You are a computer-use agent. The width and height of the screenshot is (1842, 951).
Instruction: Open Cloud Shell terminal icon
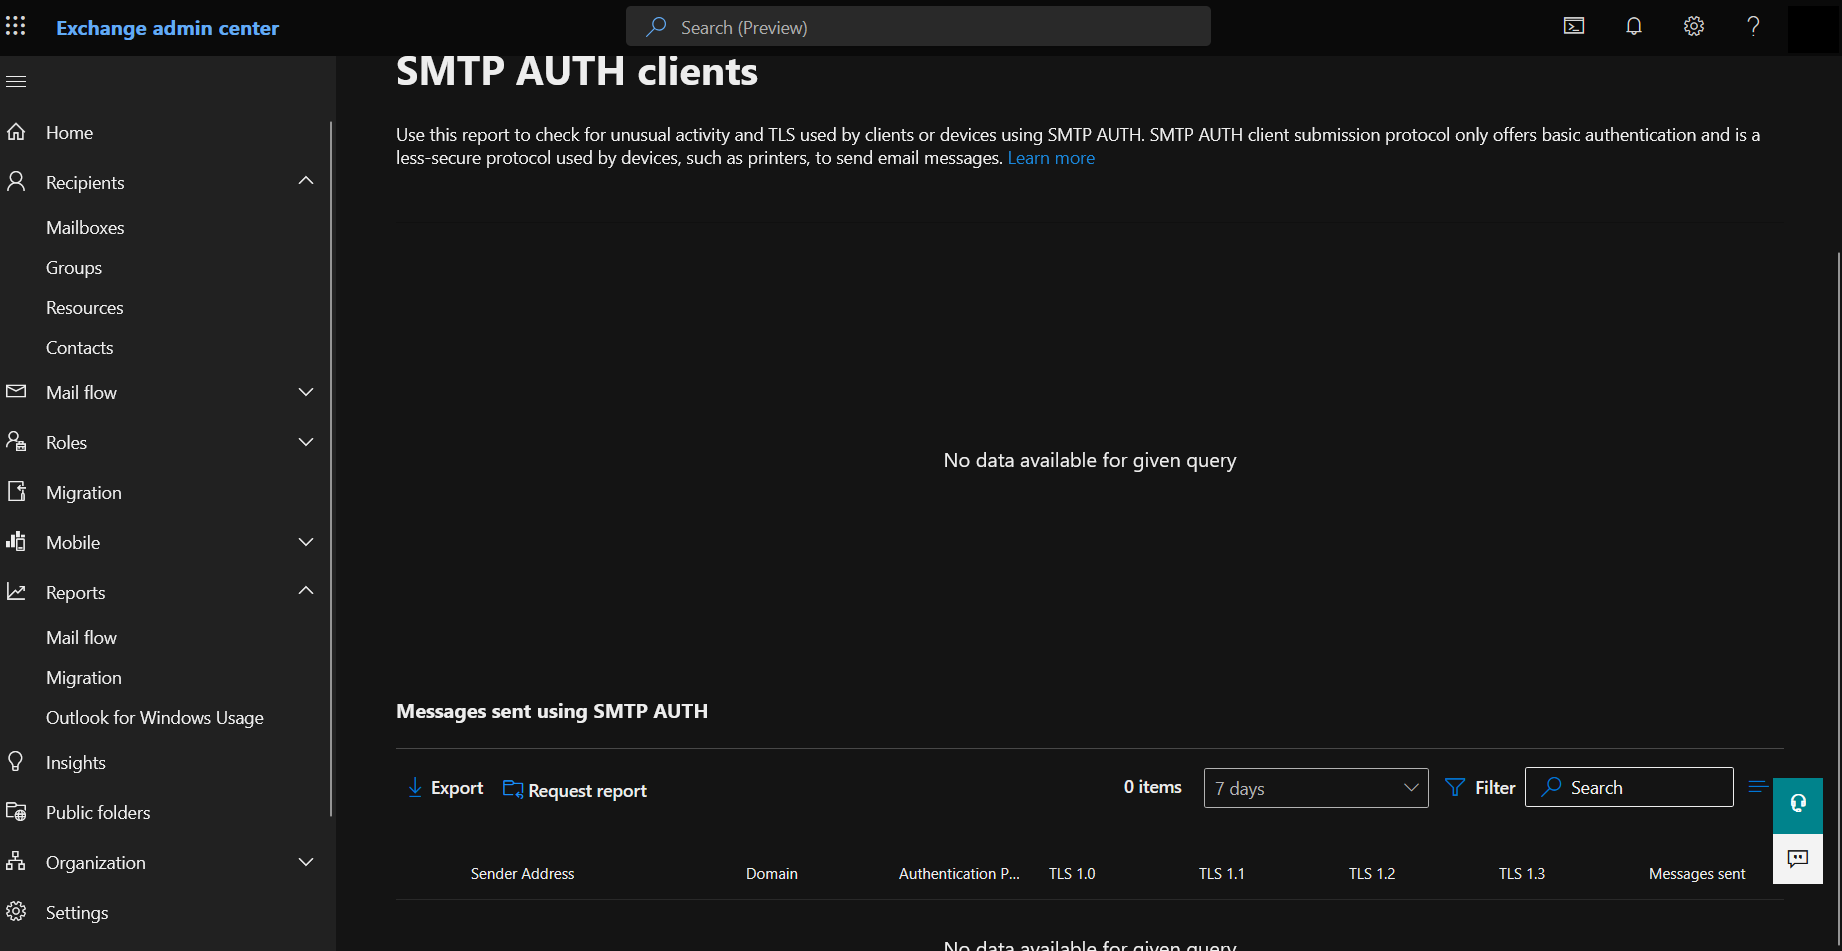tap(1574, 27)
